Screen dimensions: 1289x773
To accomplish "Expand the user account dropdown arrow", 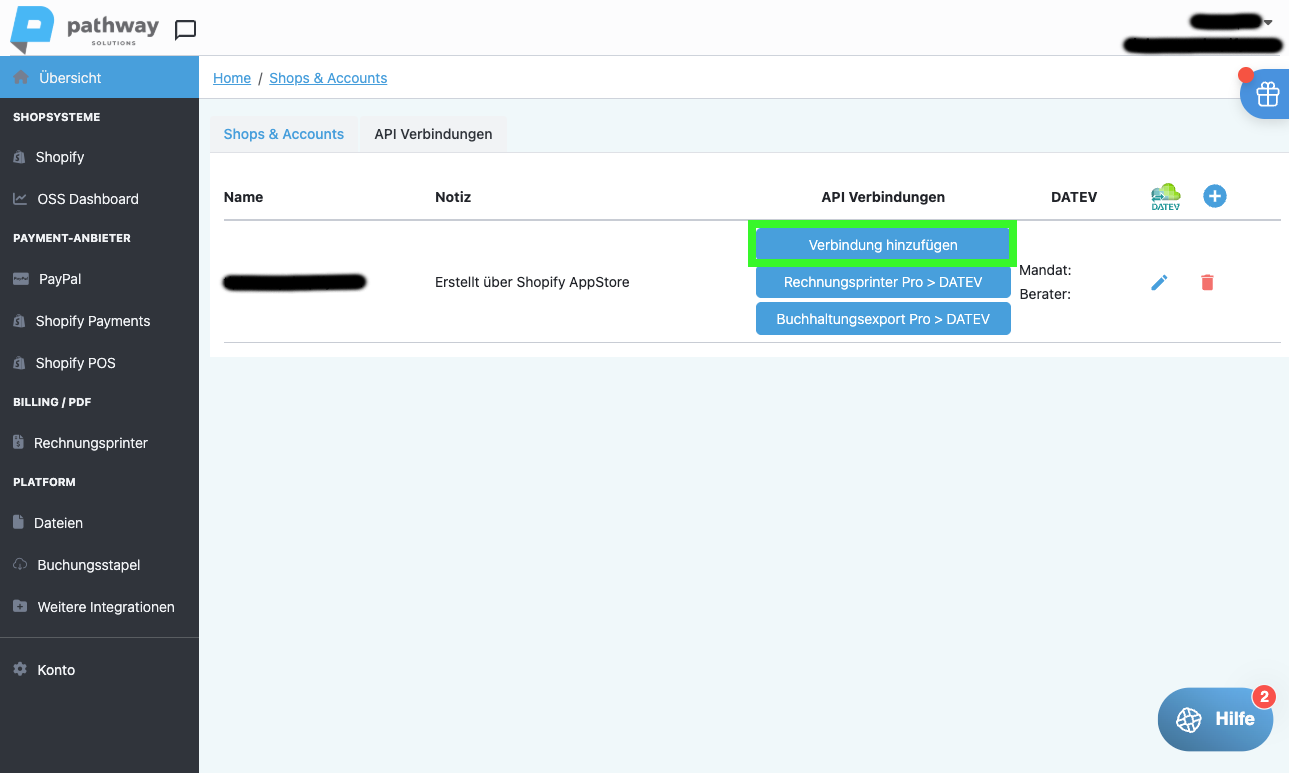I will (x=1268, y=22).
